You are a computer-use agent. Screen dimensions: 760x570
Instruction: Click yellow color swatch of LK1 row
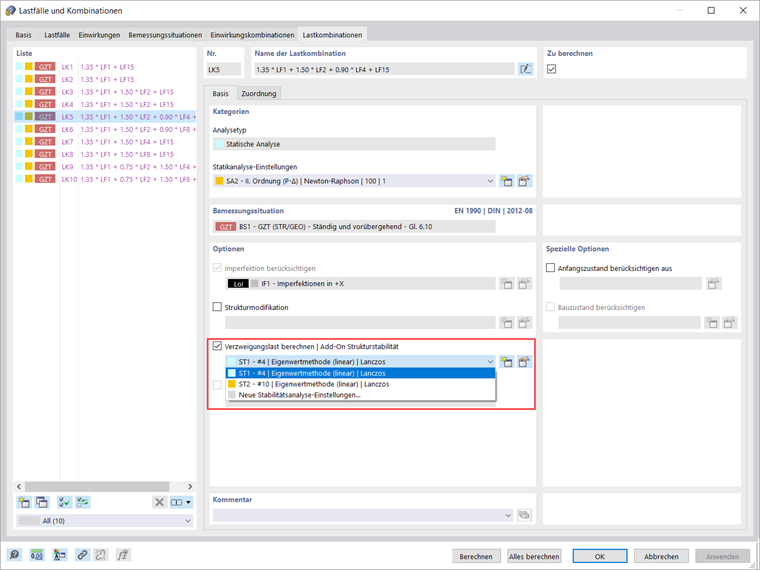(29, 66)
